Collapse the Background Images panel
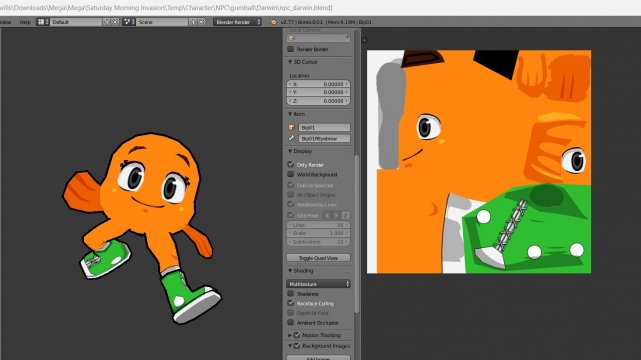This screenshot has width=641, height=360. 290,346
